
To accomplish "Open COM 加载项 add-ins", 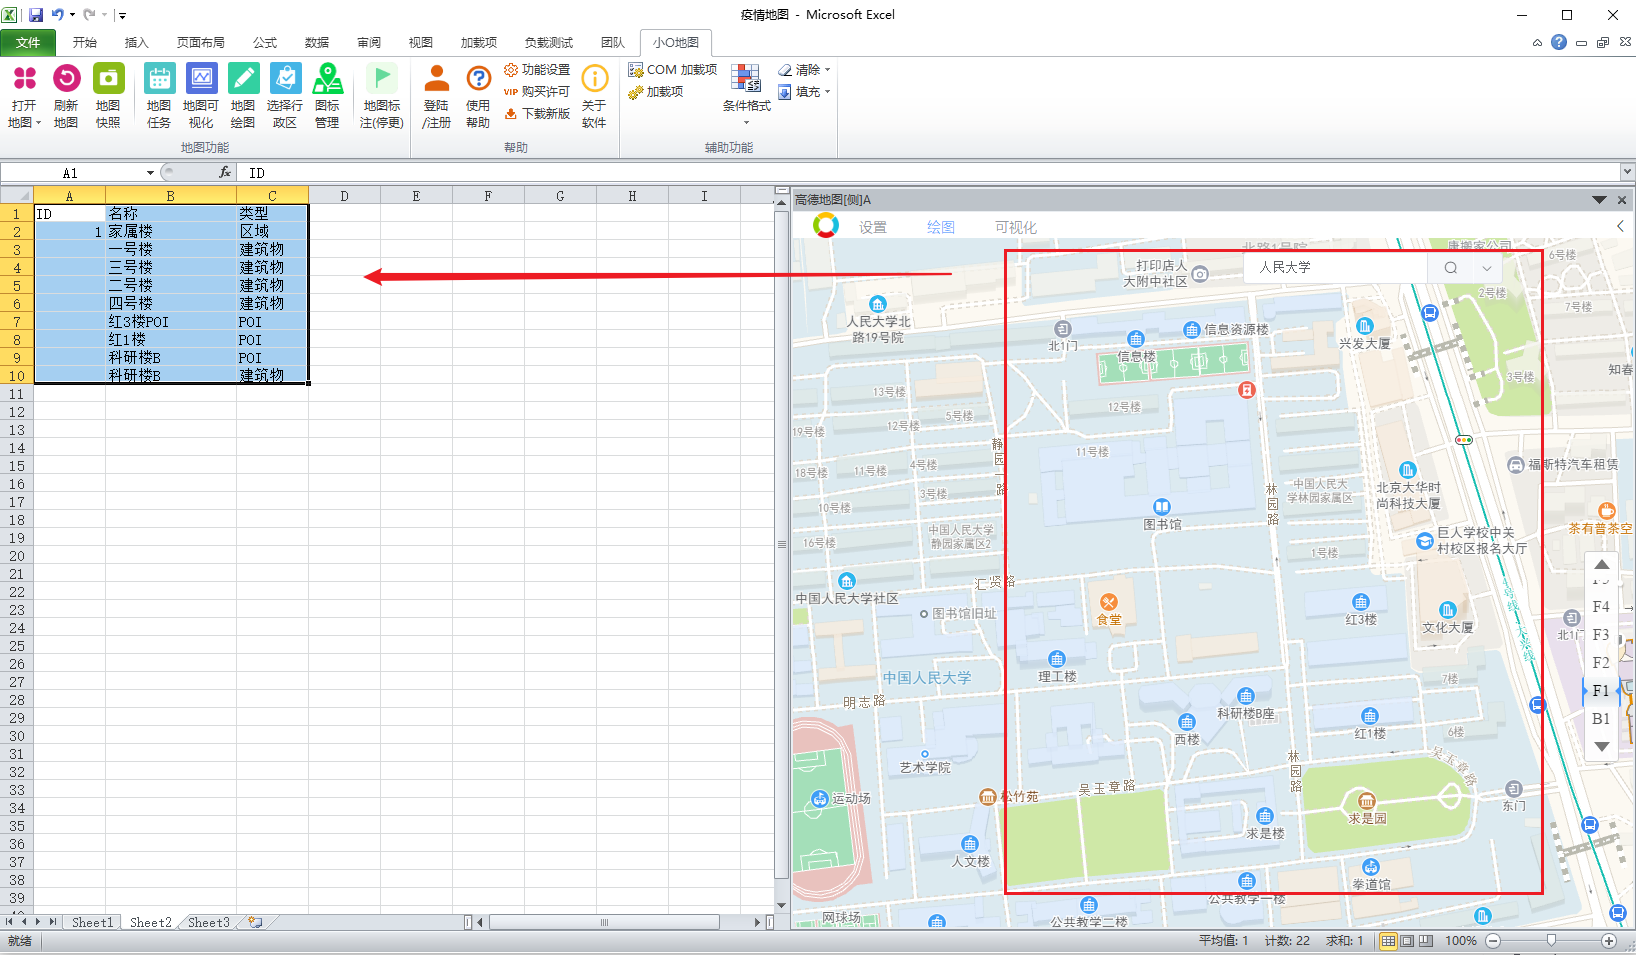I will 673,70.
